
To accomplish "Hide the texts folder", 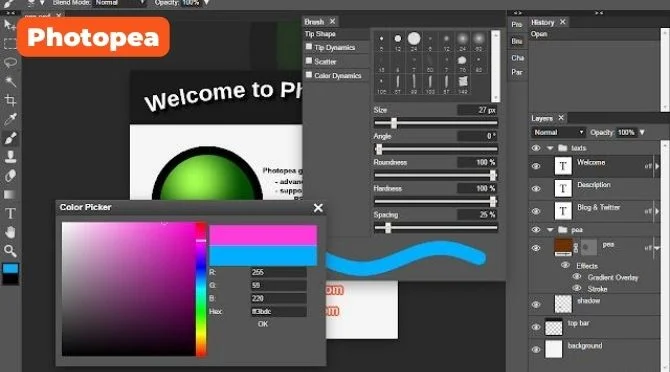I will tap(536, 148).
